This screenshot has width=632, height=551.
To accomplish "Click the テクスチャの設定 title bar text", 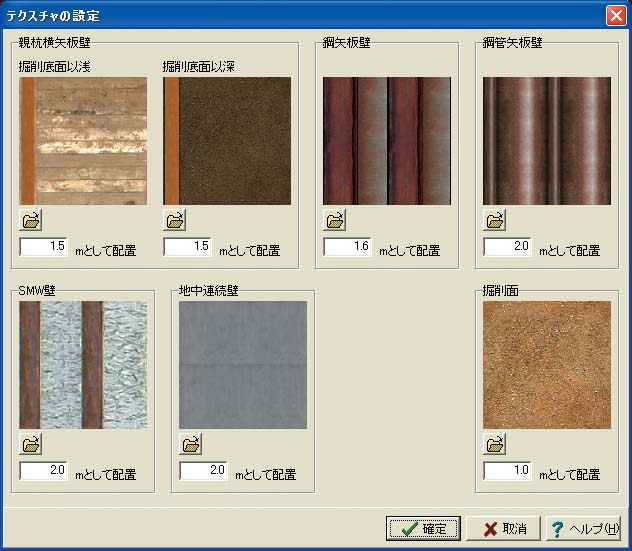I will (53, 16).
